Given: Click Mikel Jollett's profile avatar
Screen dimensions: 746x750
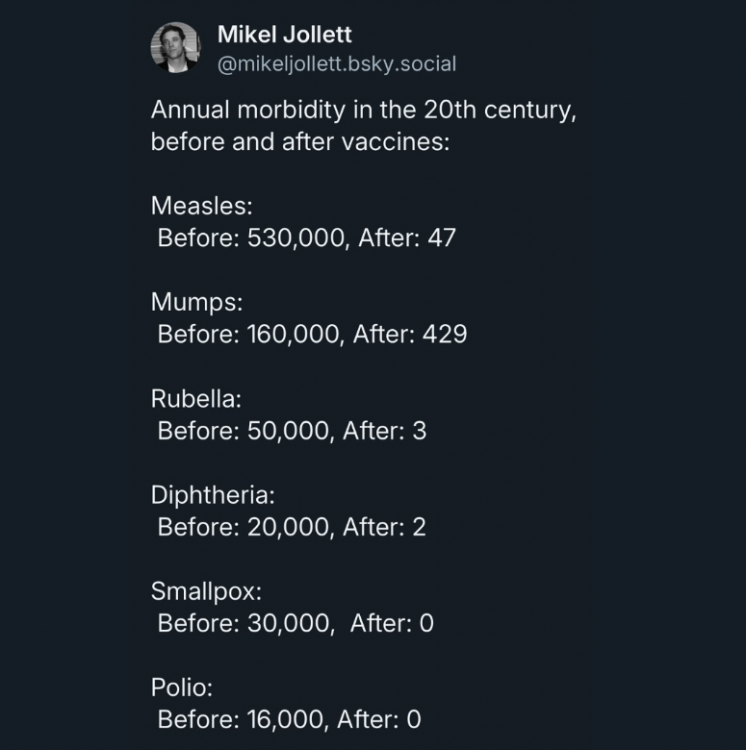Looking at the screenshot, I should tap(176, 47).
